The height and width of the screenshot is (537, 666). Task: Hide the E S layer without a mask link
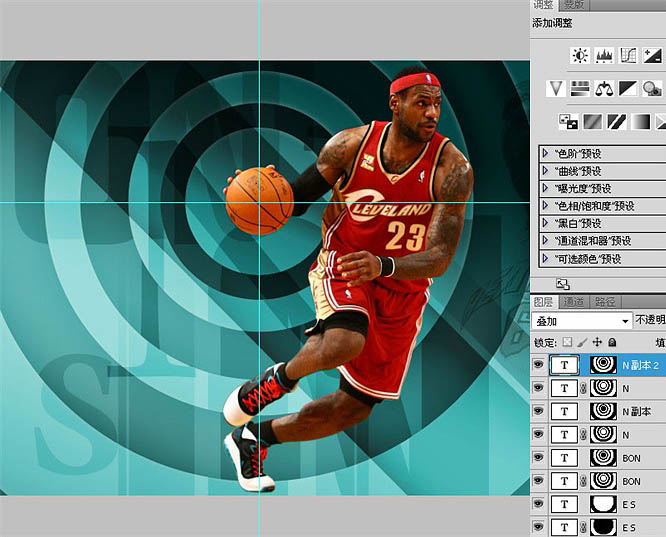coord(539,504)
